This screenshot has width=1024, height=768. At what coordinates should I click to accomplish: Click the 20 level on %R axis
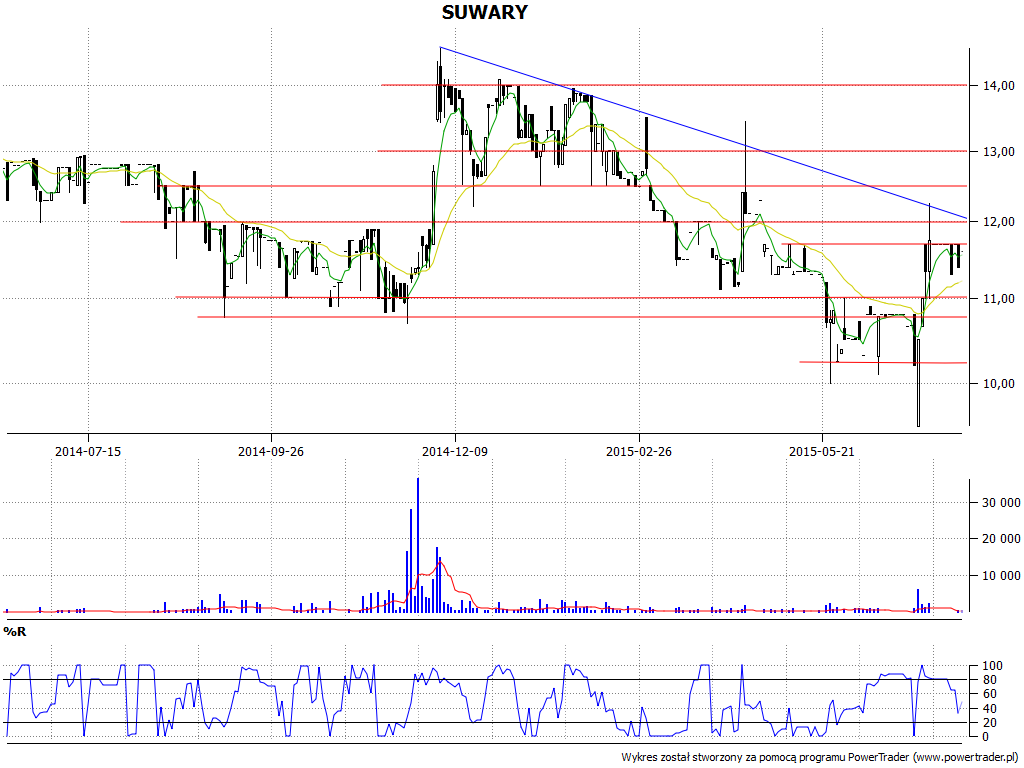(990, 723)
